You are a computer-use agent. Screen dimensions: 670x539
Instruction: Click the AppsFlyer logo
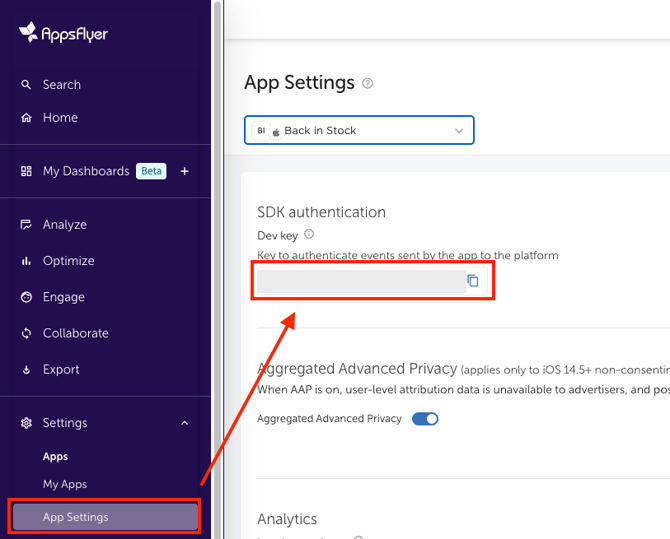click(63, 33)
